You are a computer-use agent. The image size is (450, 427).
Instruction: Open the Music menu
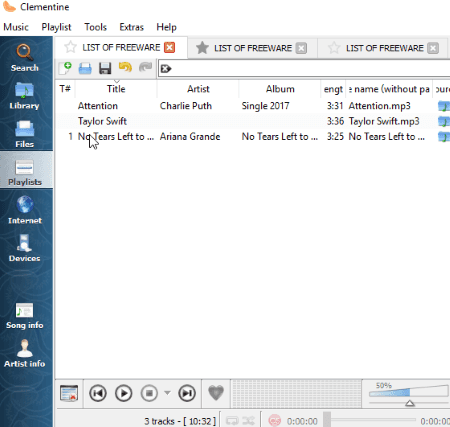16,27
